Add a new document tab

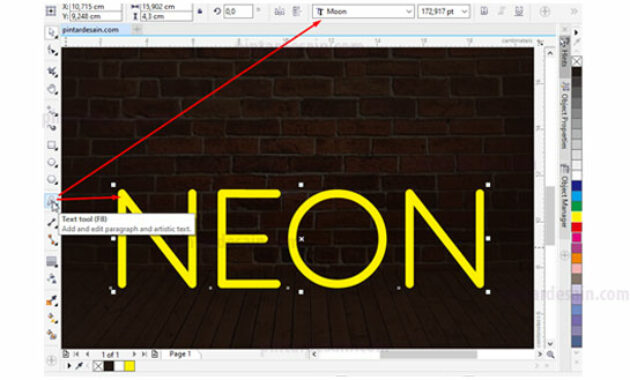click(x=137, y=29)
